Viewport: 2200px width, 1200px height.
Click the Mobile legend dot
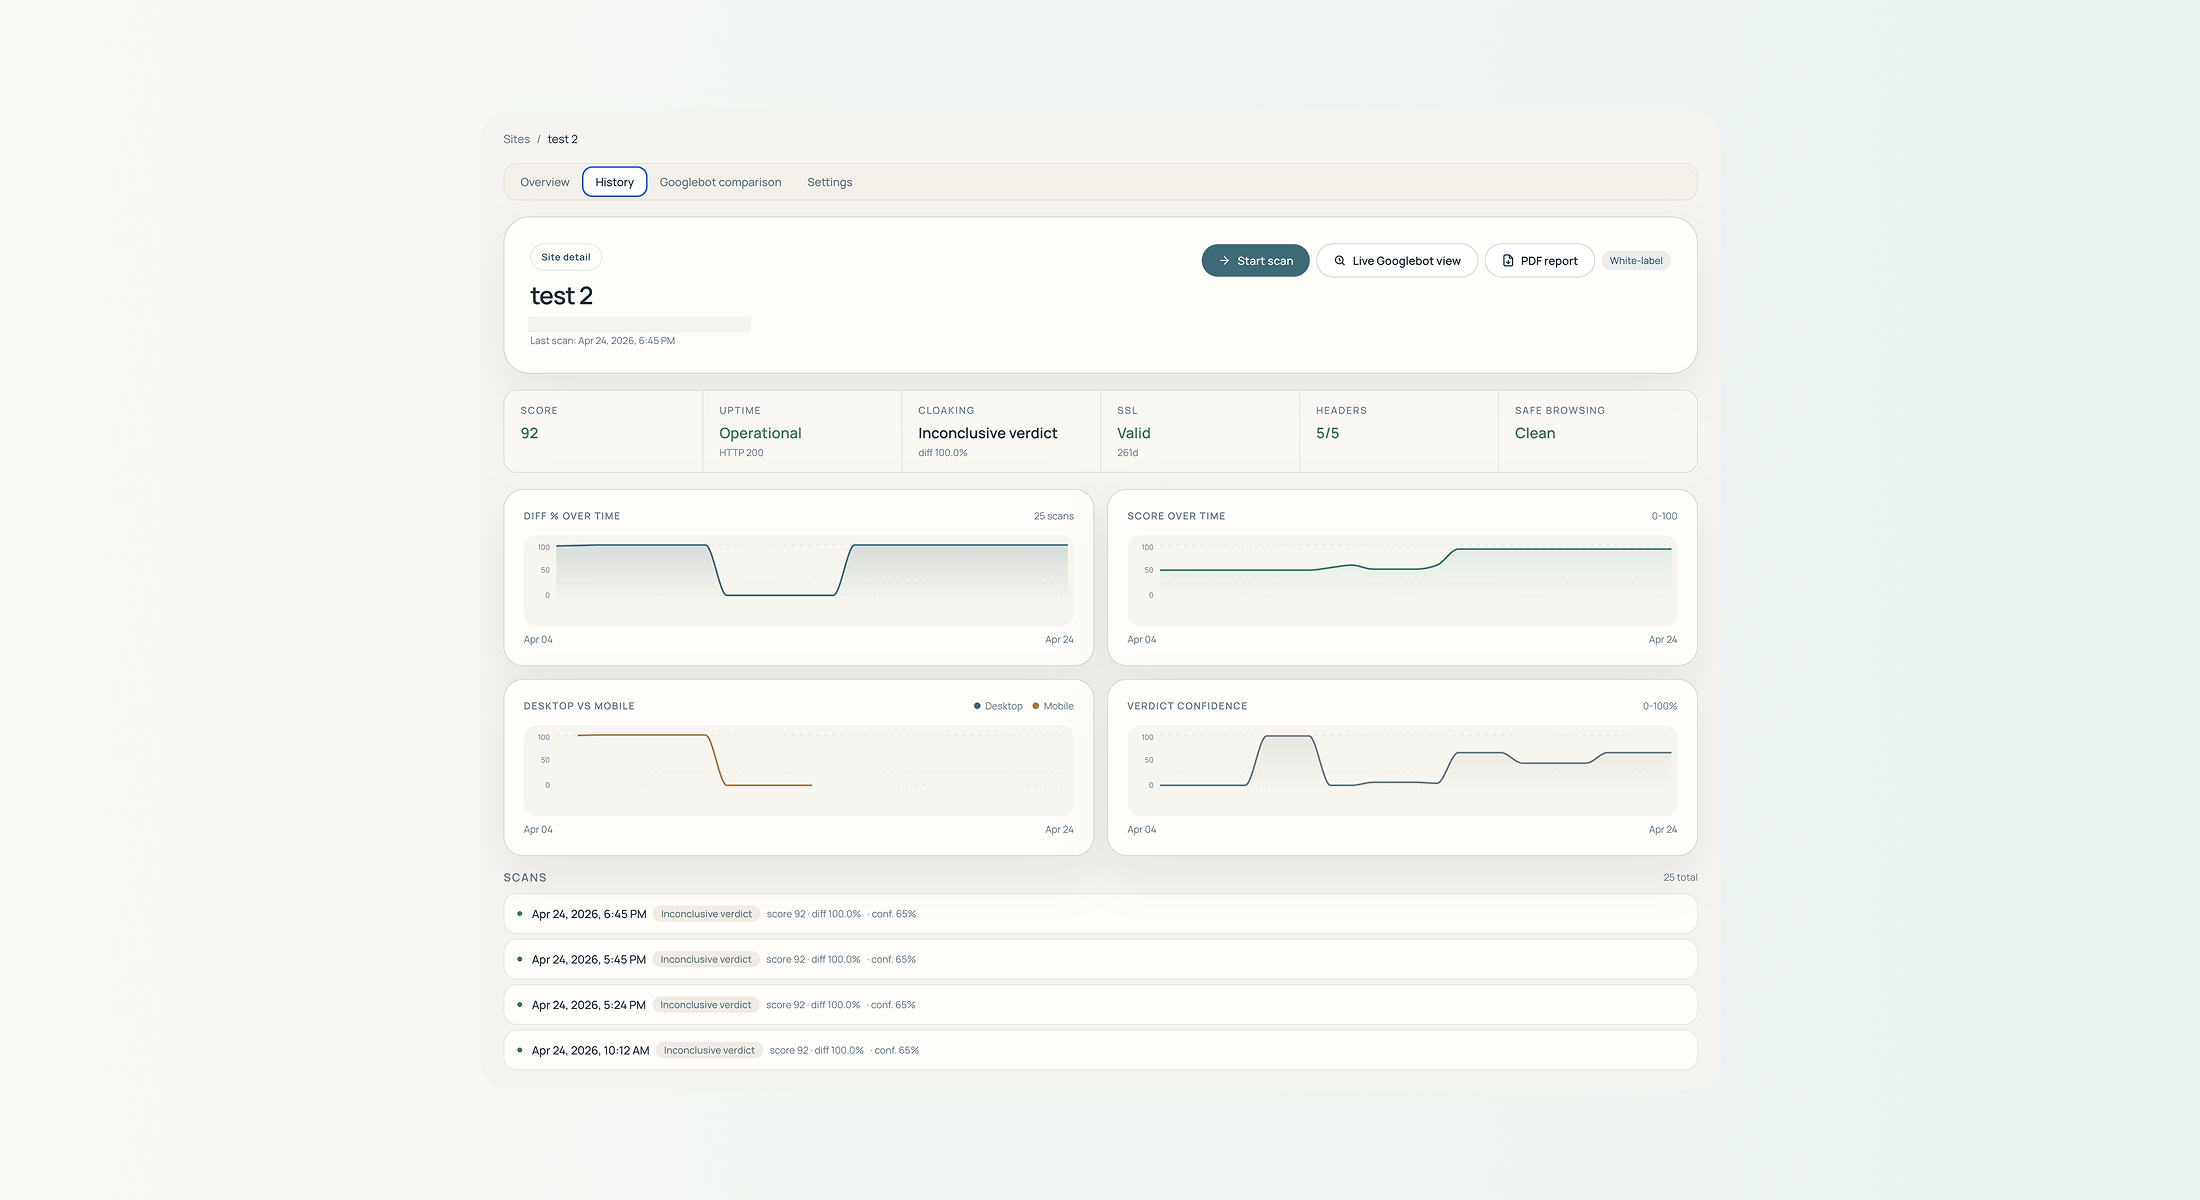pyautogui.click(x=1036, y=706)
